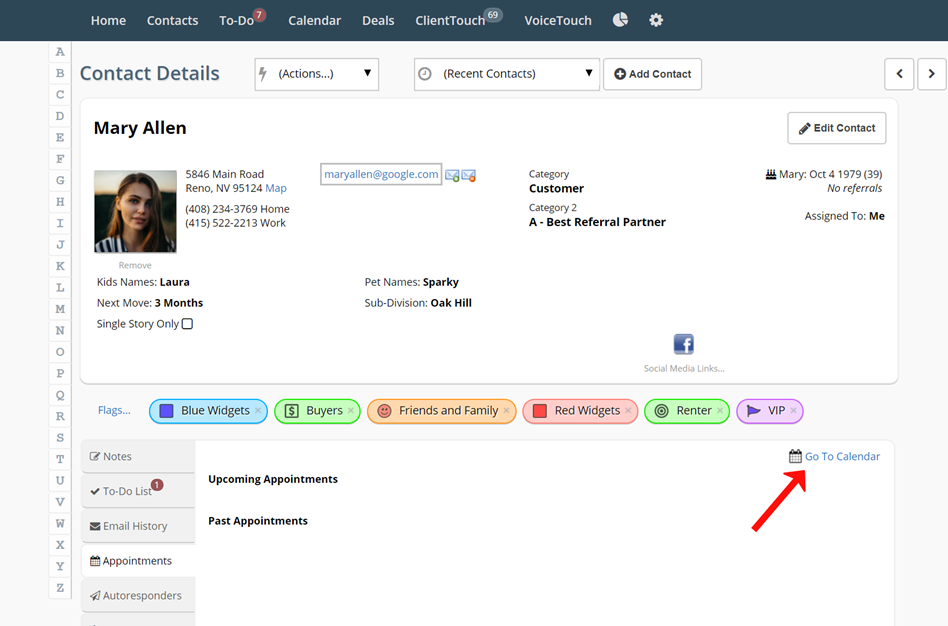
Task: Open Mary Allen's Facebook link icon
Action: pyautogui.click(x=684, y=344)
